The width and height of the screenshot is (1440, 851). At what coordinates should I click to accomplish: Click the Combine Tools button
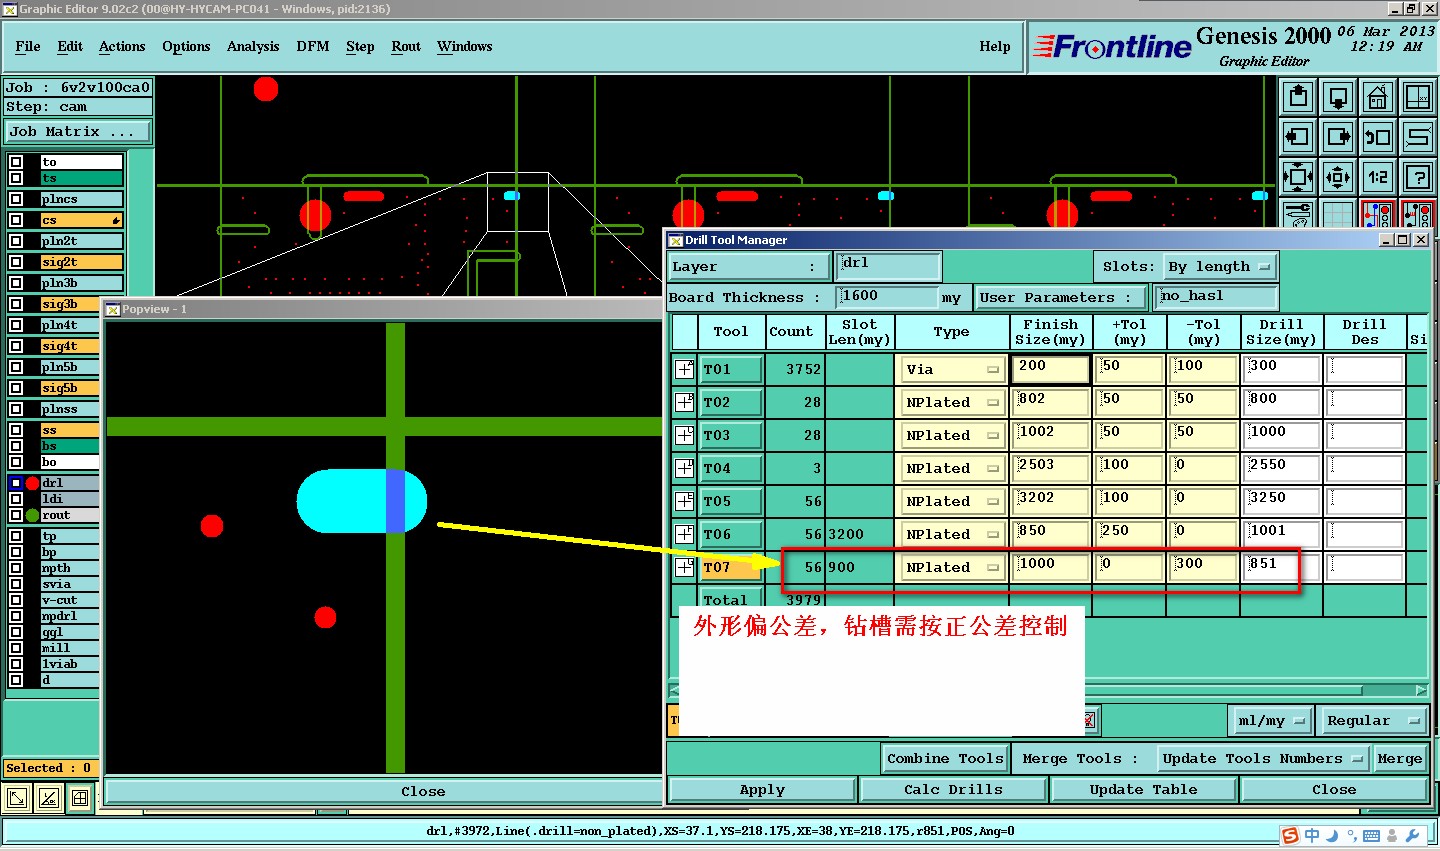coord(945,758)
